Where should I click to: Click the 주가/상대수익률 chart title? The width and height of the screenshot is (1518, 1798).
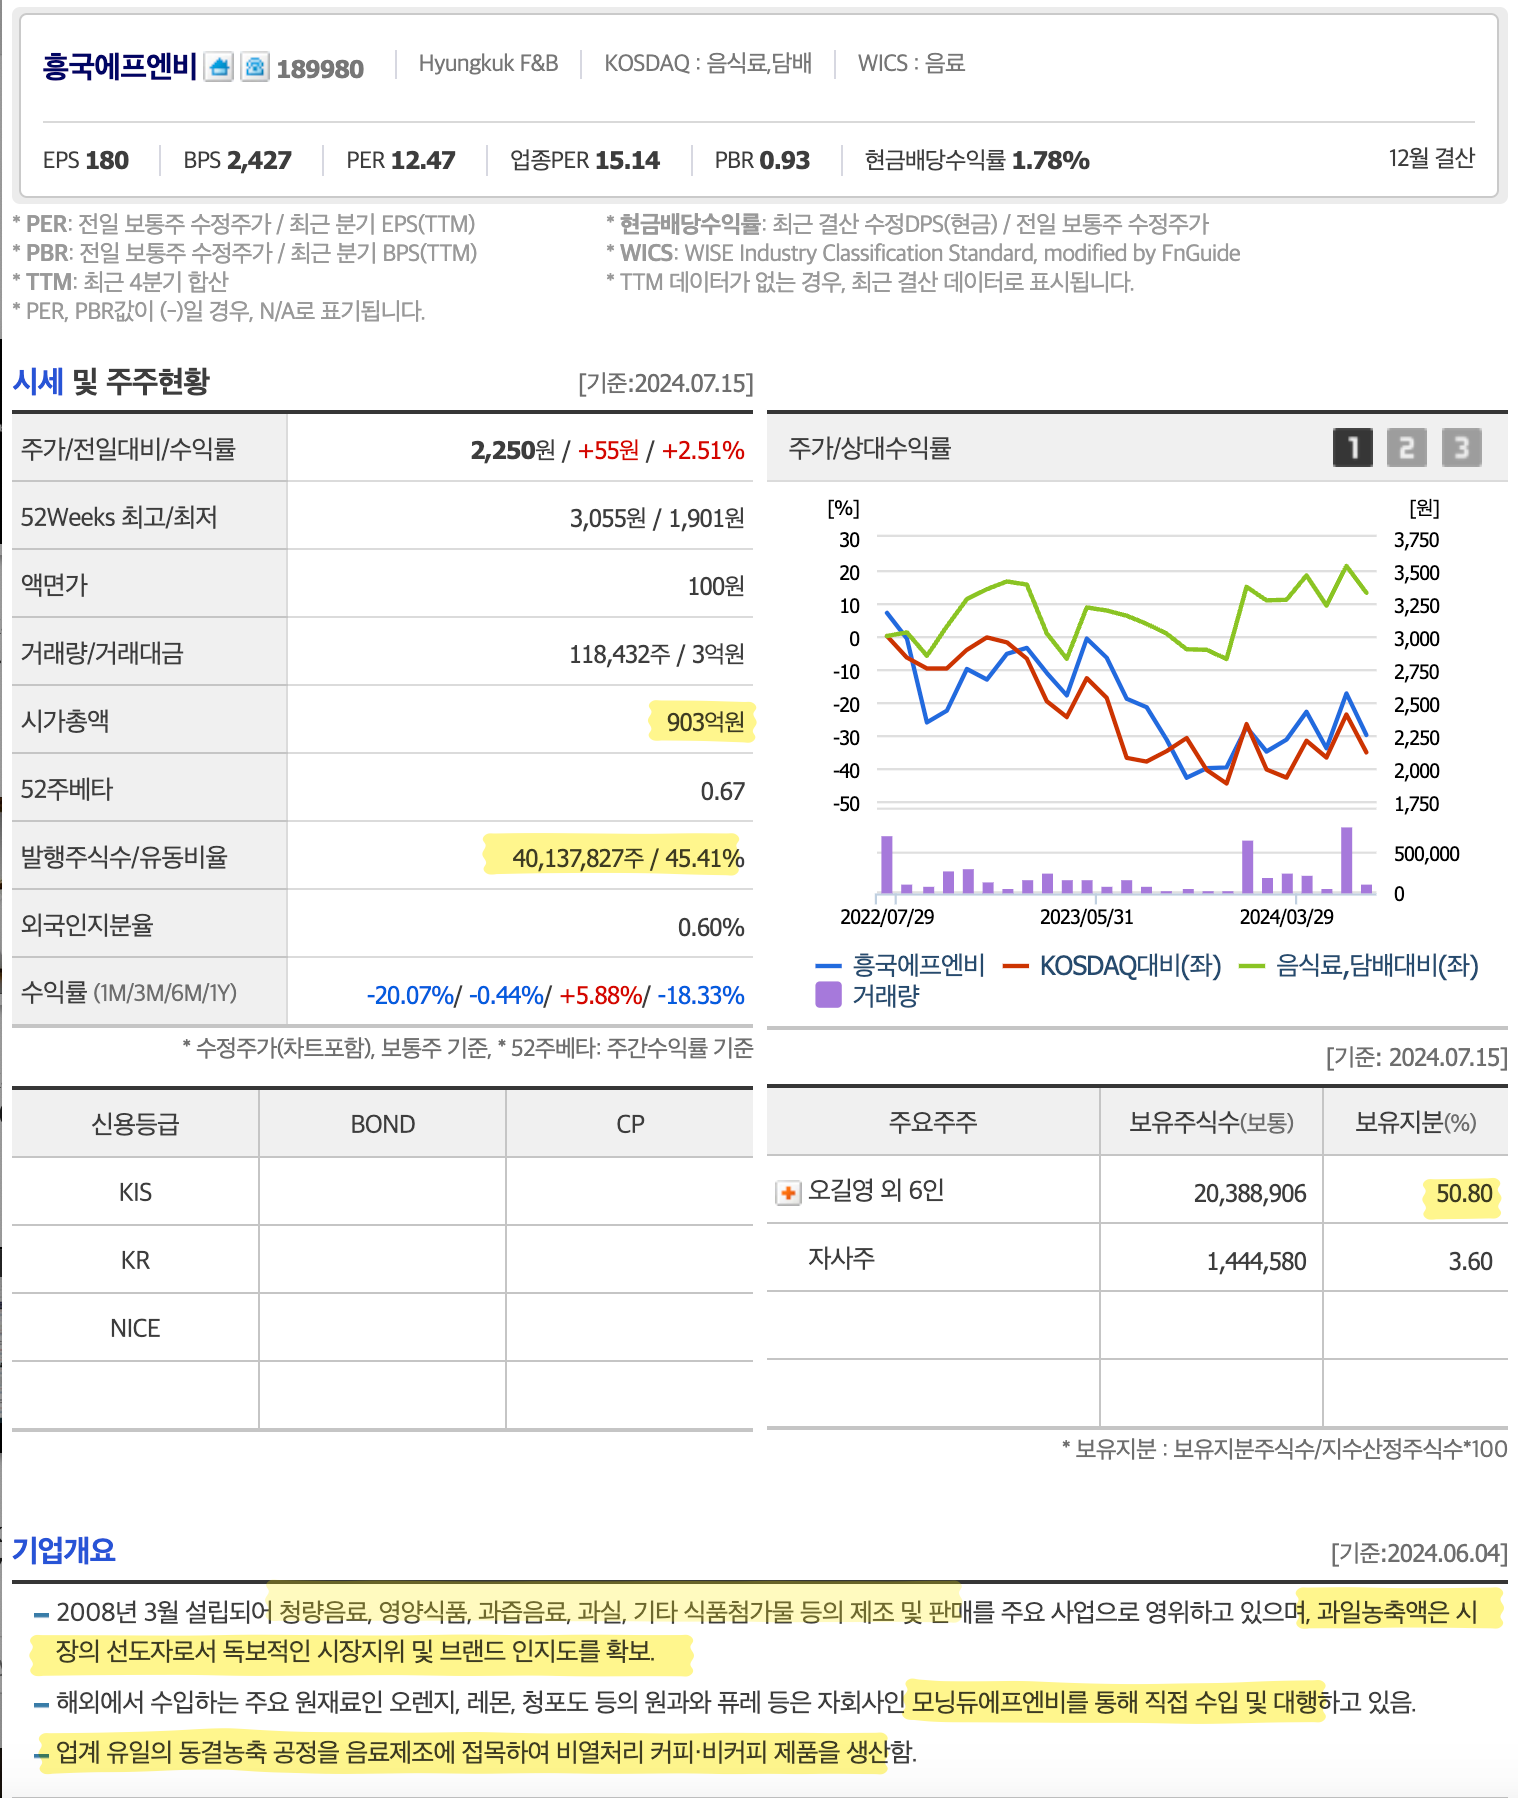[x=870, y=447]
